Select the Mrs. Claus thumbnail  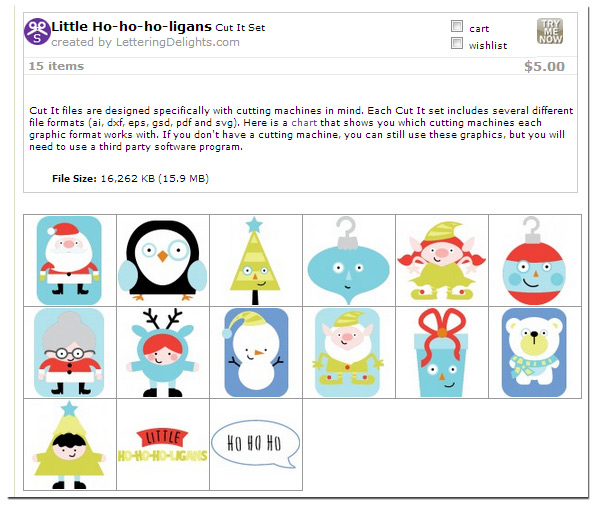pyautogui.click(x=70, y=353)
